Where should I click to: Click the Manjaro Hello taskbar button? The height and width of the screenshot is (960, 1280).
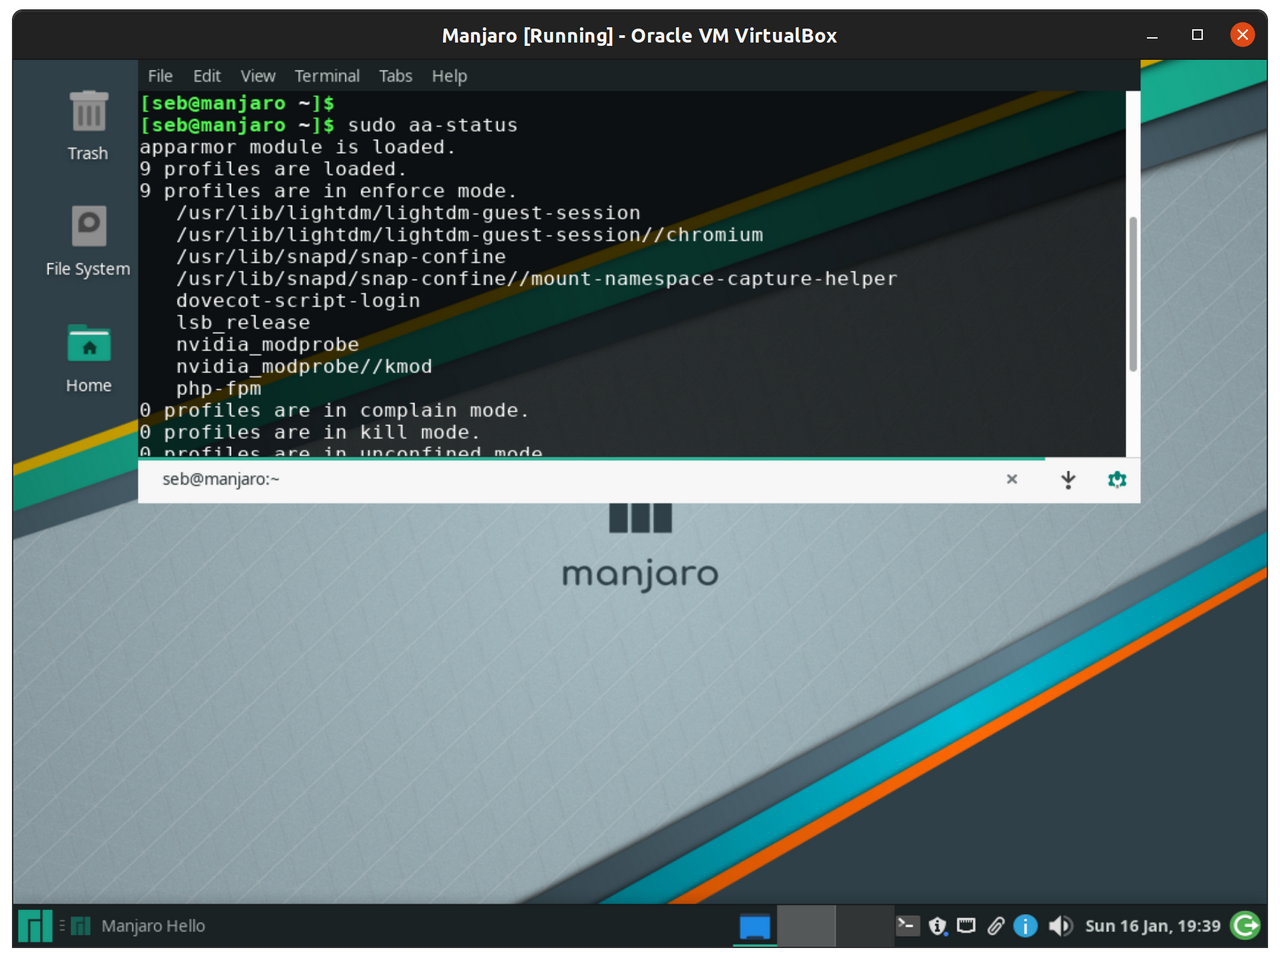point(140,926)
